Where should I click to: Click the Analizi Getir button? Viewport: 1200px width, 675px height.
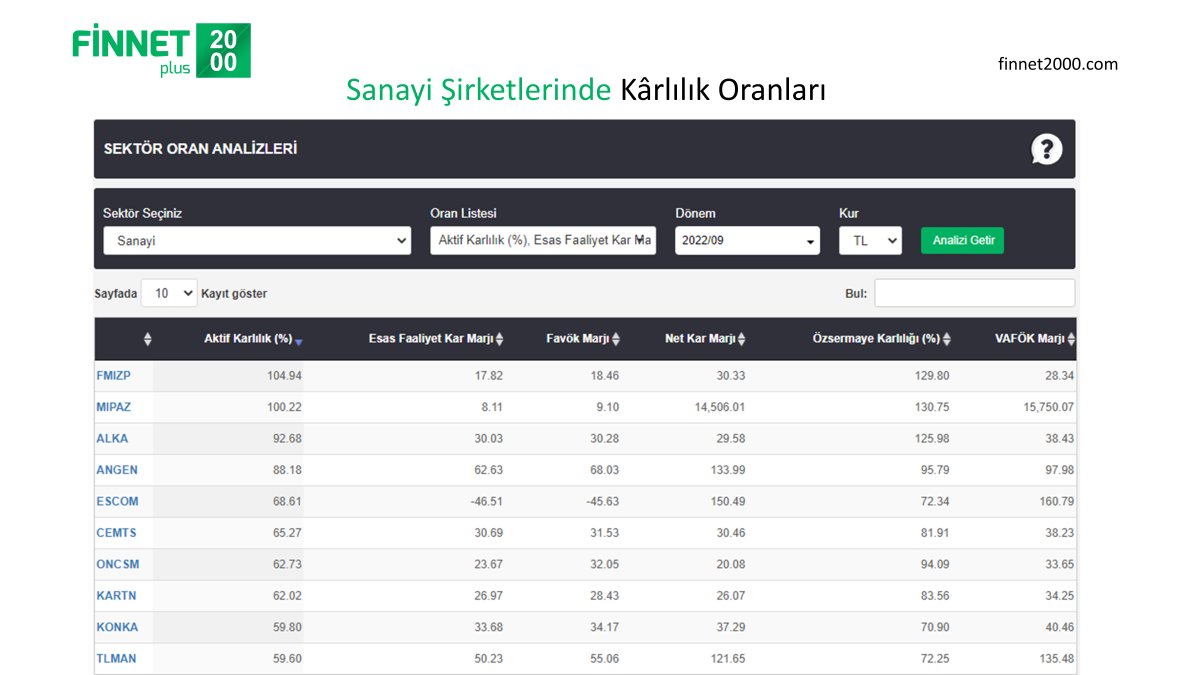coord(962,240)
